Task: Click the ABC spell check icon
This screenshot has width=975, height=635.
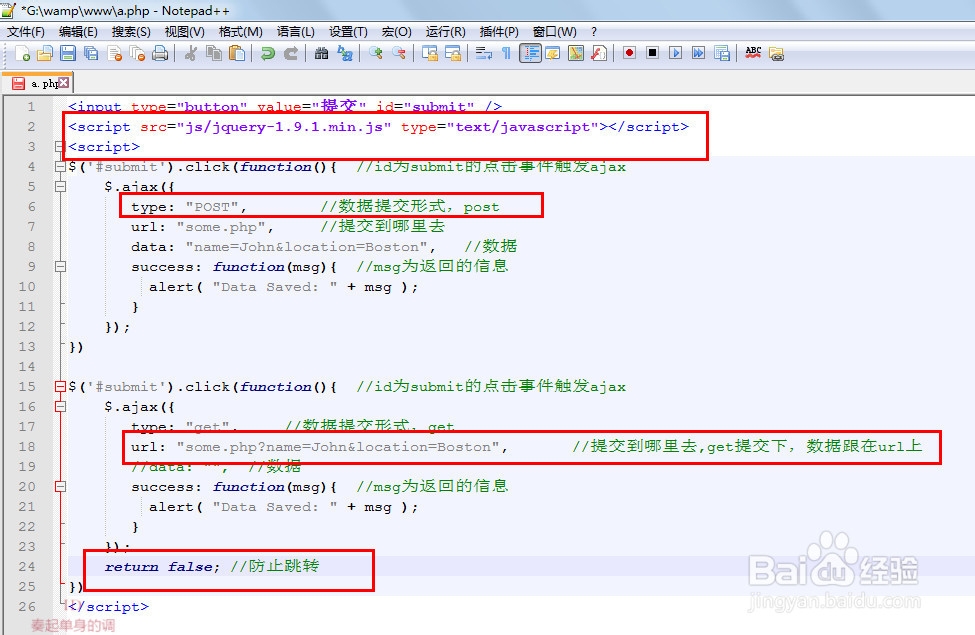Action: tap(753, 53)
